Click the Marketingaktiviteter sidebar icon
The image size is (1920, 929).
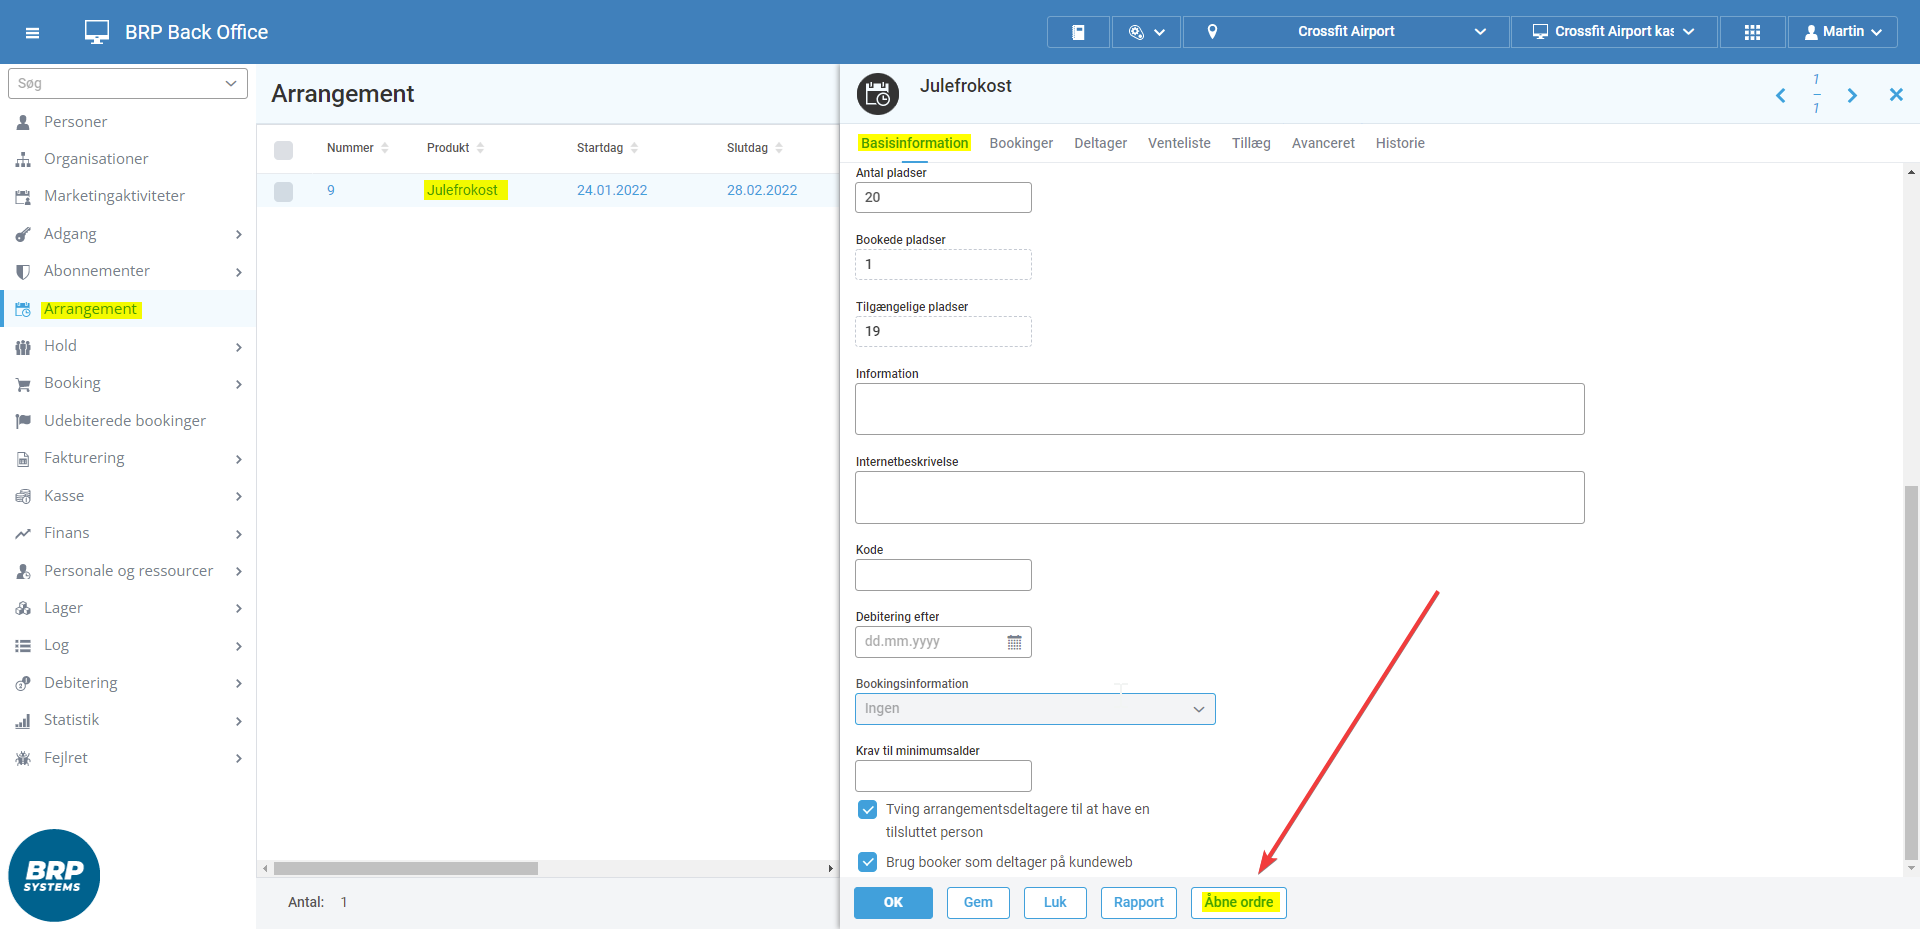coord(23,197)
